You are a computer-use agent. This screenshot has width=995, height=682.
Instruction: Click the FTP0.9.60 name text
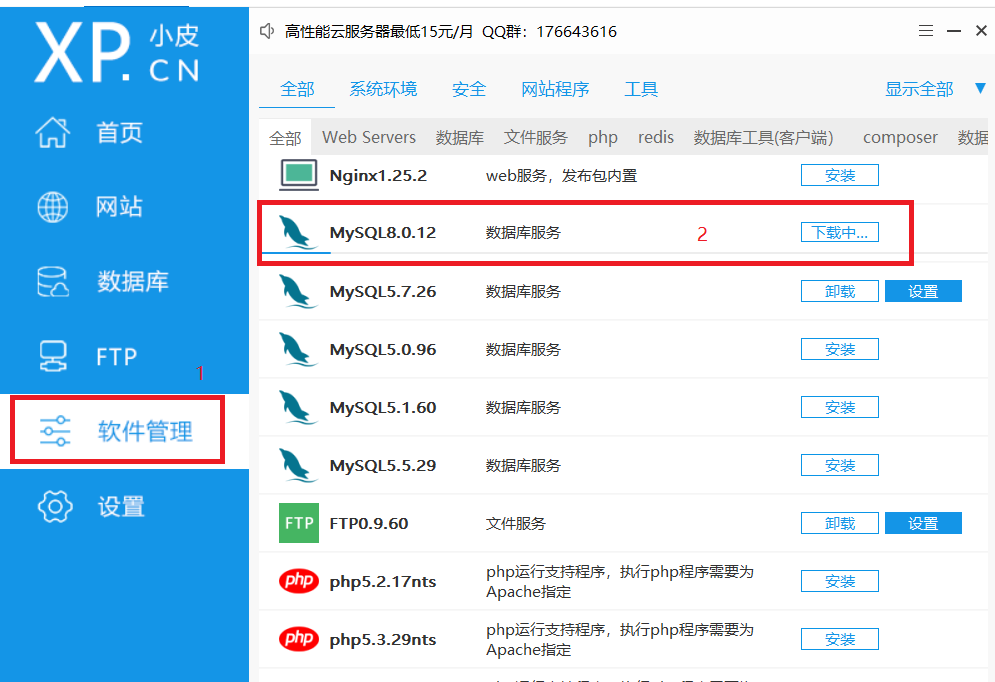click(369, 523)
